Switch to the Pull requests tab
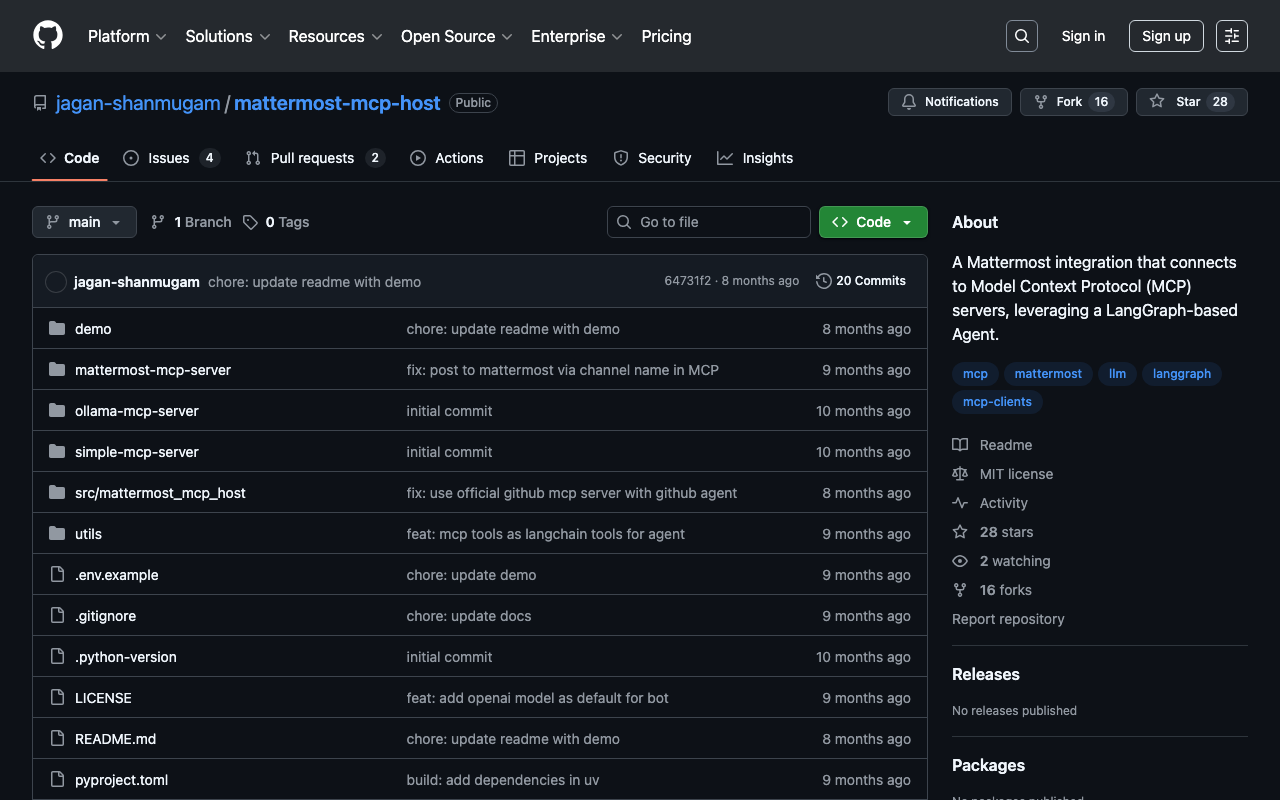The height and width of the screenshot is (800, 1280). (312, 158)
